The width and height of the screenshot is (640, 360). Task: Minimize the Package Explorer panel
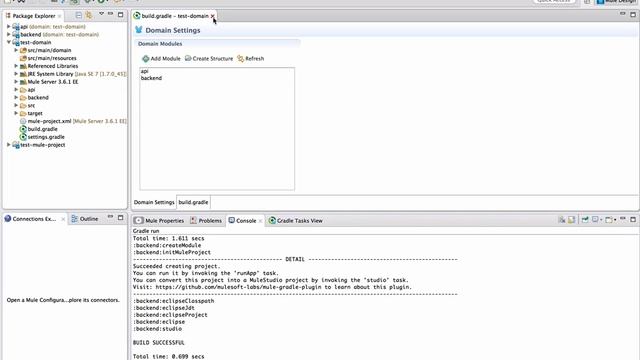110,14
